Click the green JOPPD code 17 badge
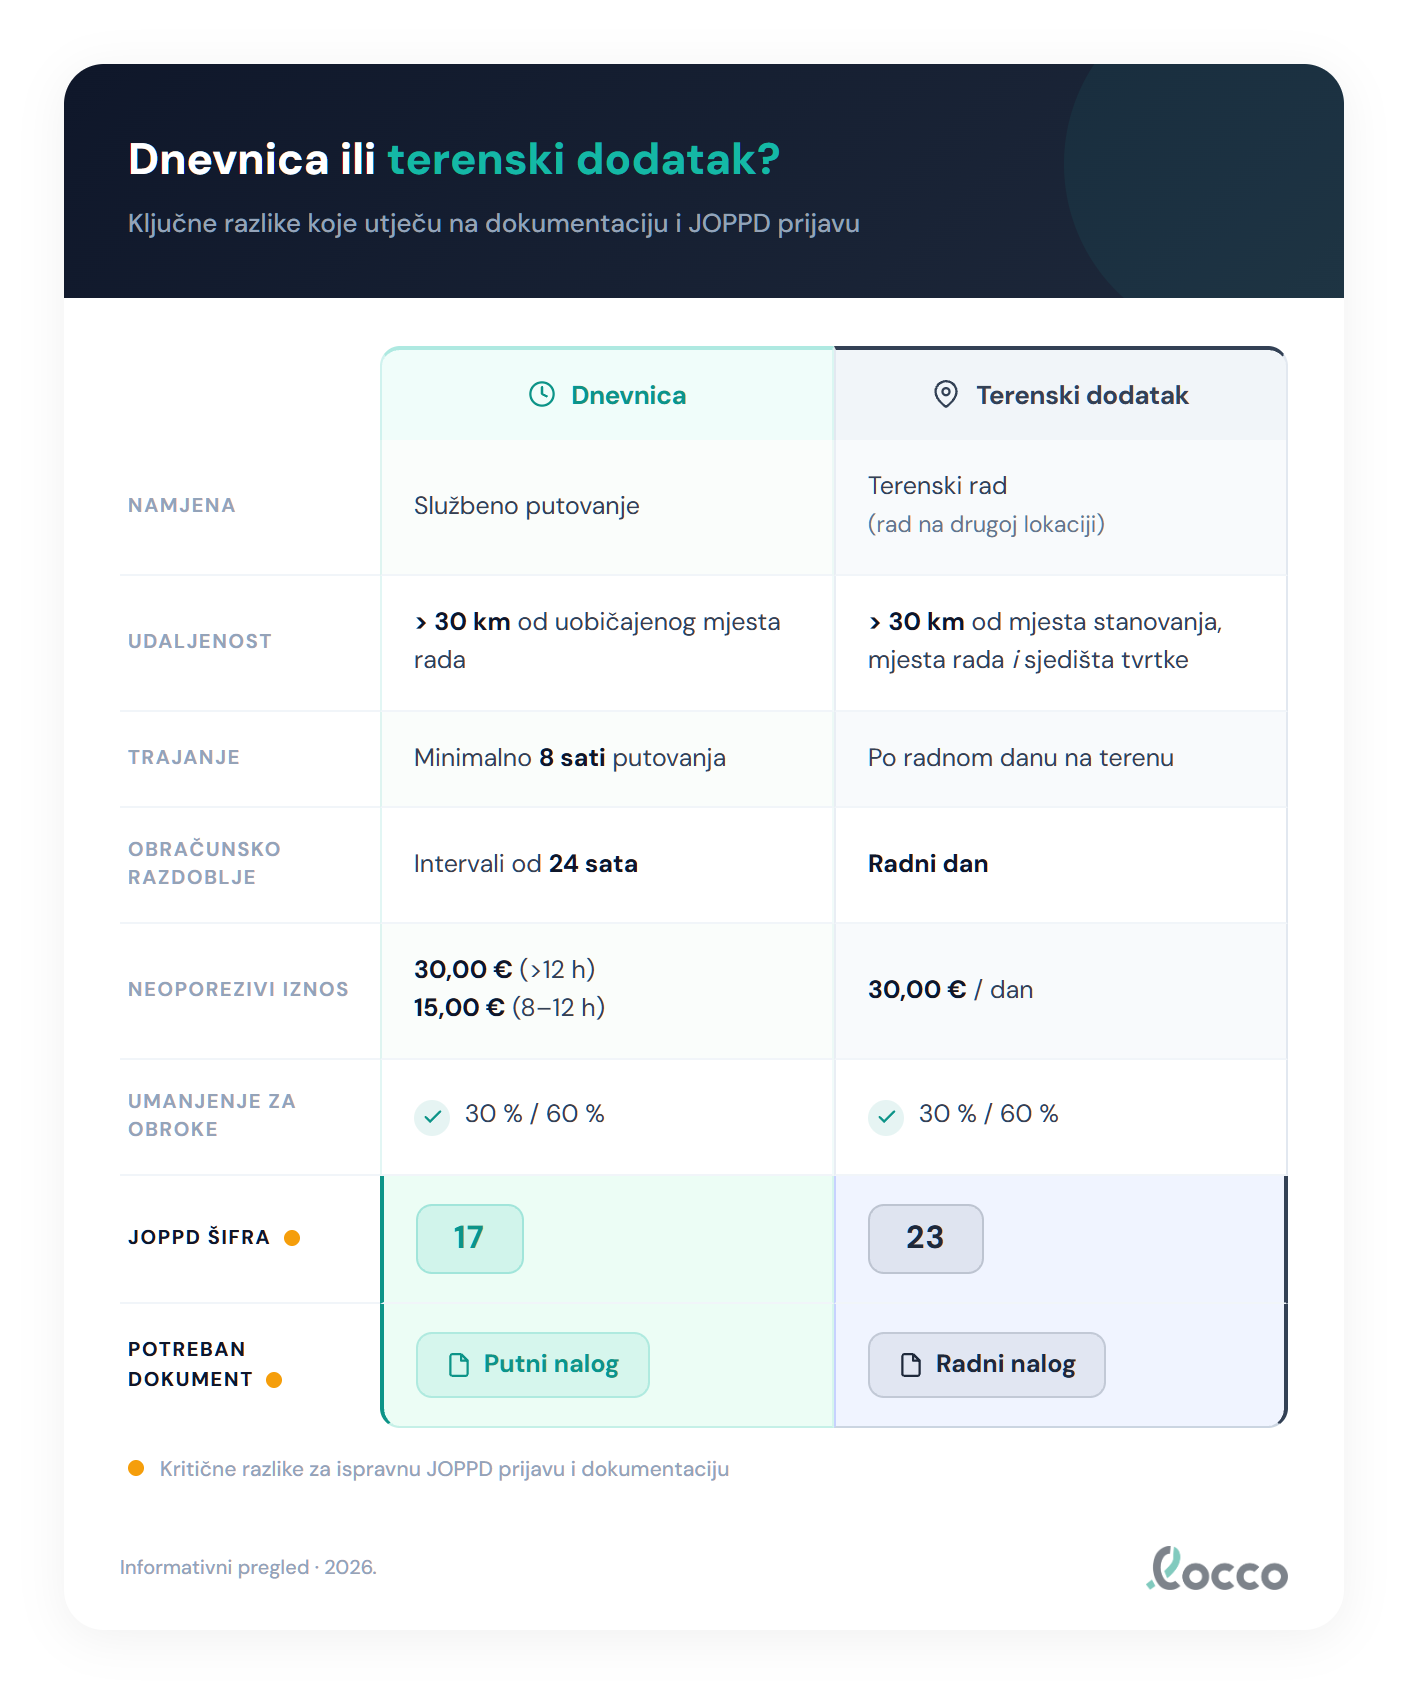Viewport: 1408px width, 1694px height. pyautogui.click(x=469, y=1238)
